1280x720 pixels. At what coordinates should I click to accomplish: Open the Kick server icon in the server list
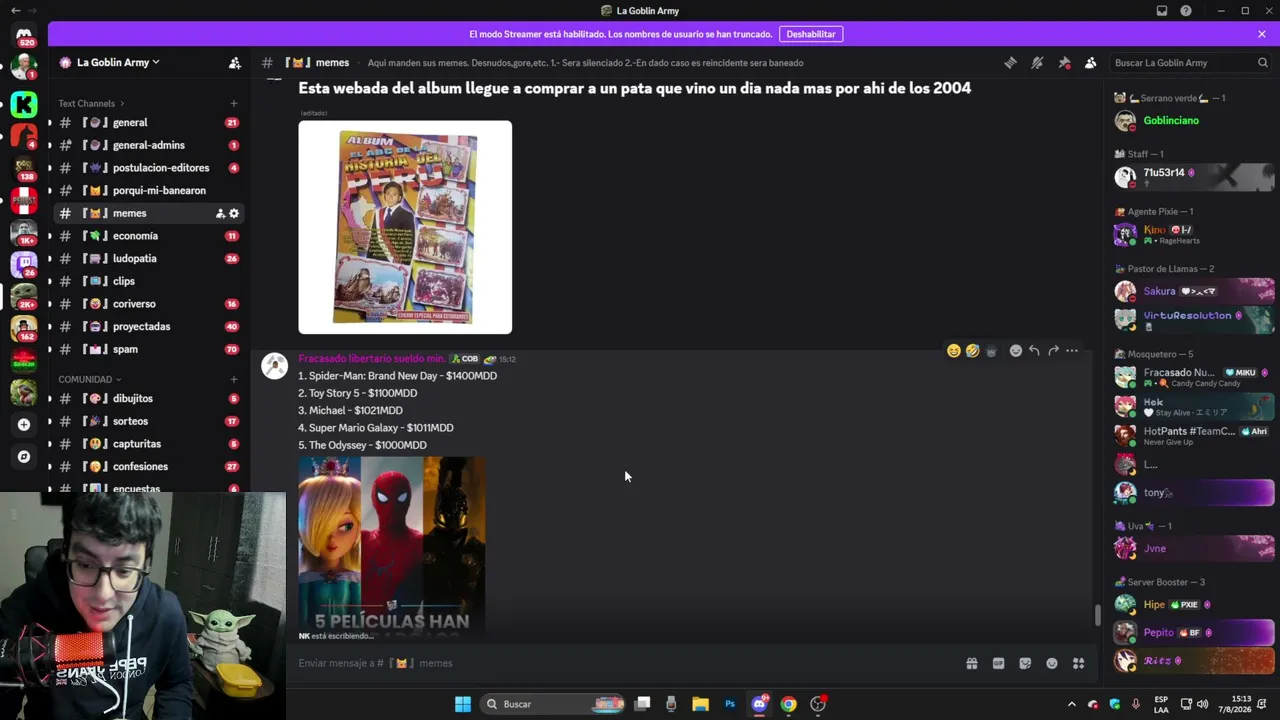click(x=24, y=104)
